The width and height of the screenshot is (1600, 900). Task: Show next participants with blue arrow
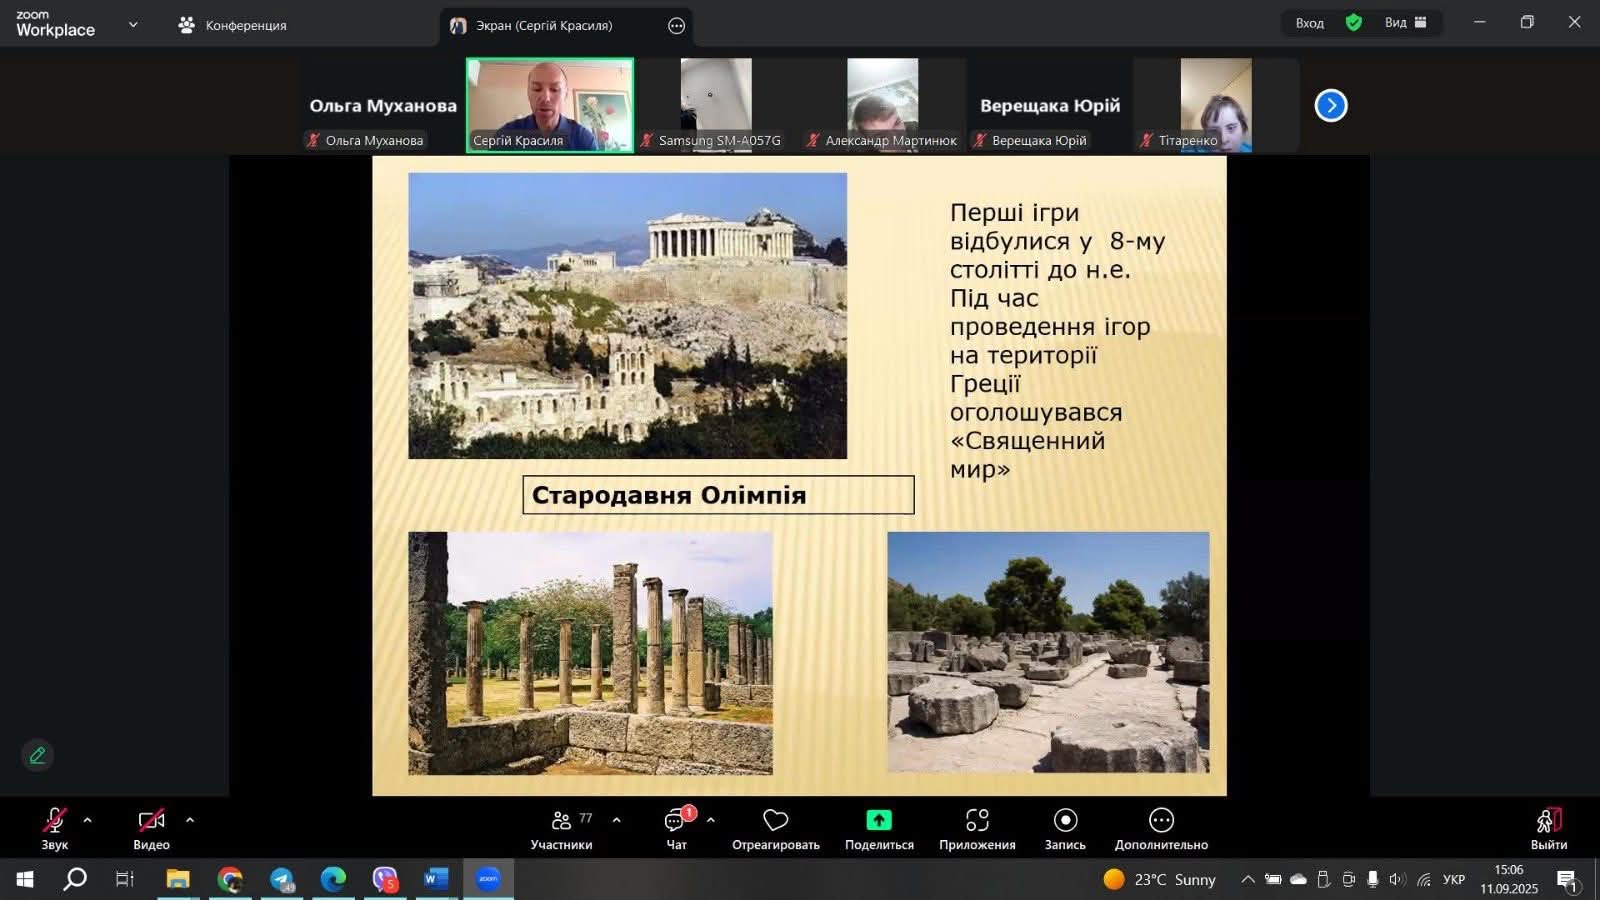click(1331, 105)
